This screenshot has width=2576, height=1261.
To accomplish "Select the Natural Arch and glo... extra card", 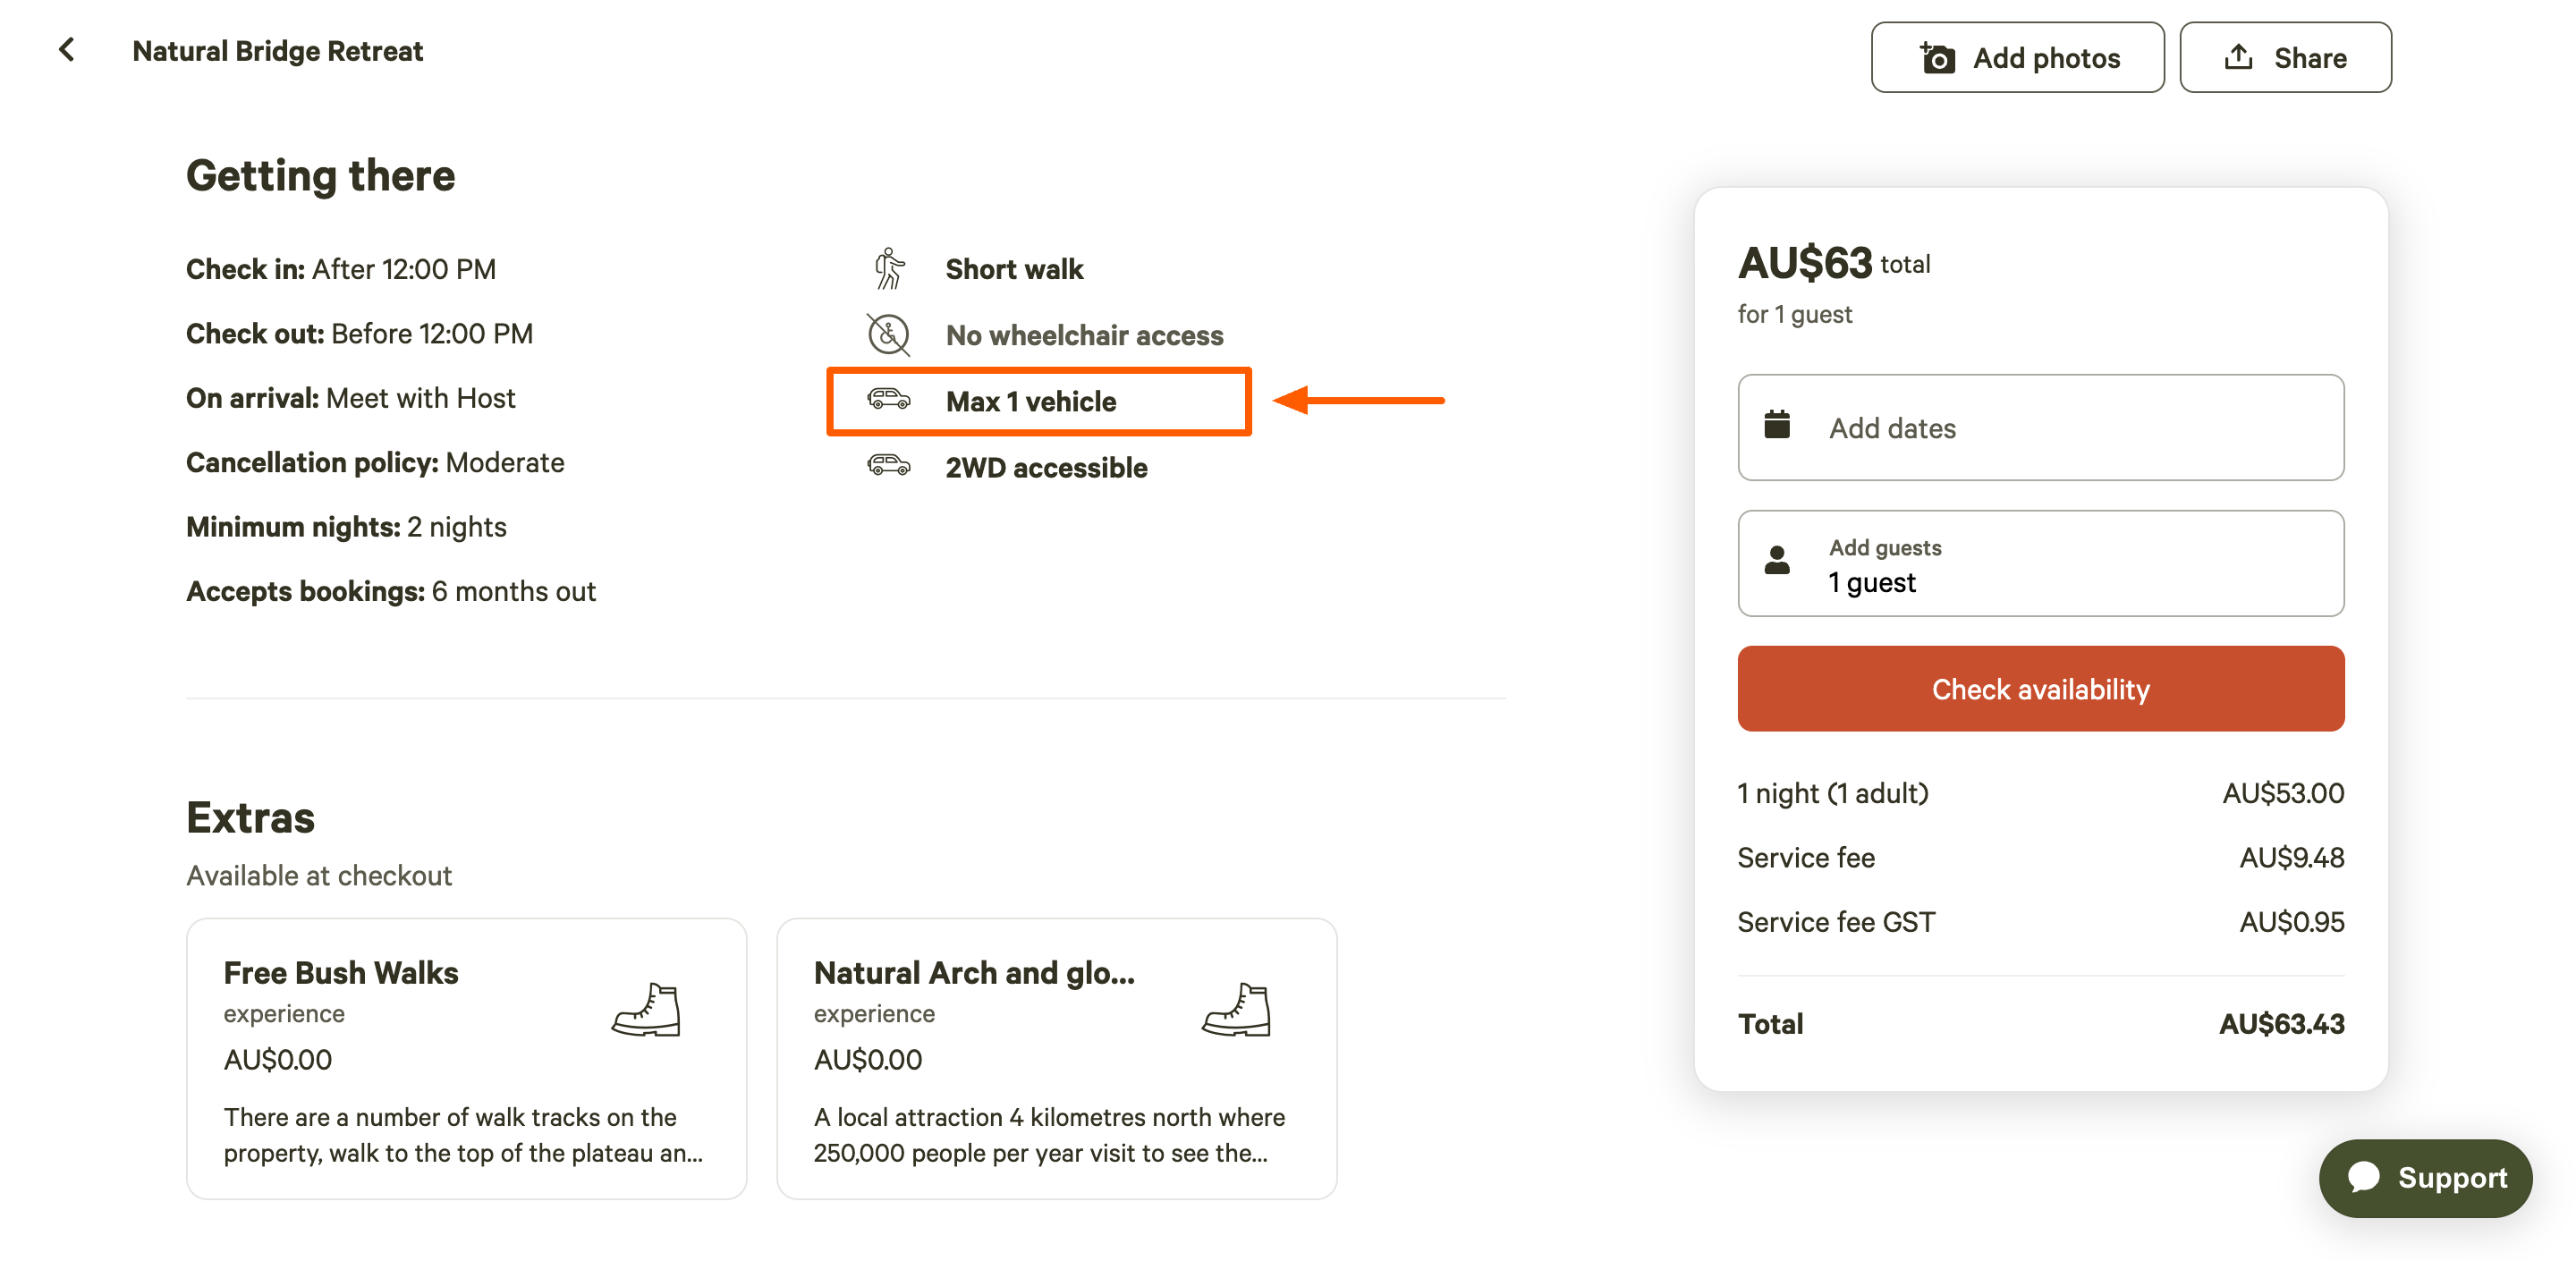I will pyautogui.click(x=1056, y=1059).
